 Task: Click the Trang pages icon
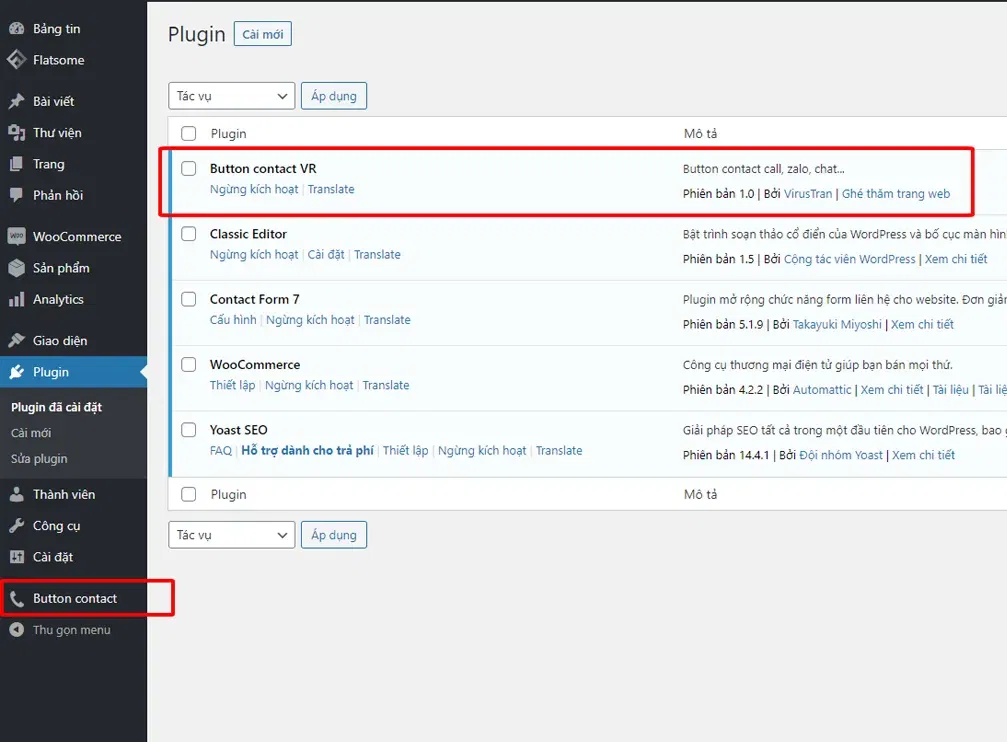coord(17,164)
